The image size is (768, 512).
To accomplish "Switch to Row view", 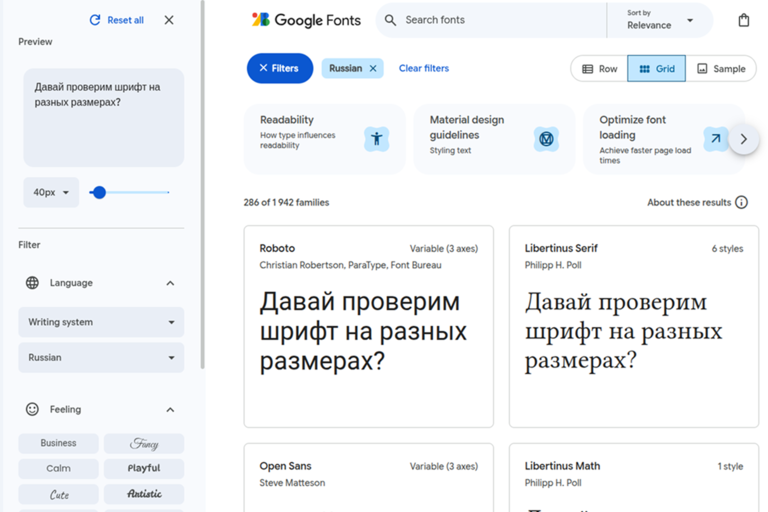I will 600,69.
